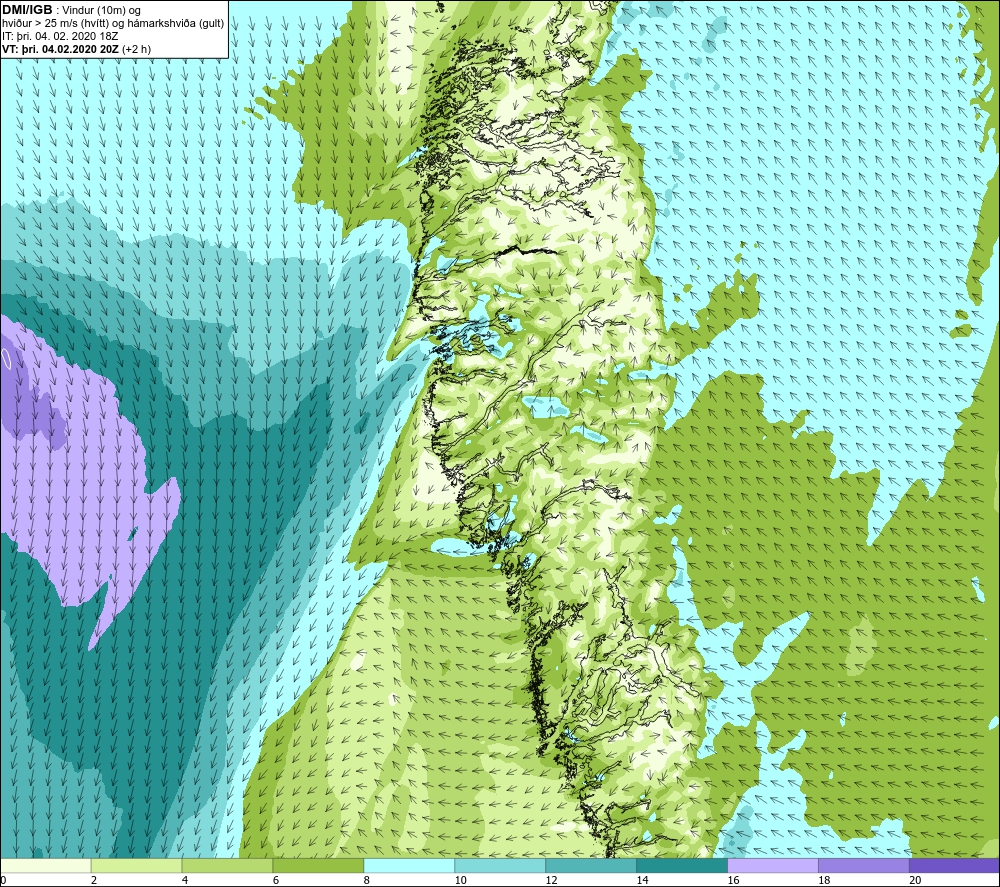Viewport: 1000px width, 887px height.
Task: Click the legend scale label '20'
Action: pos(915,880)
